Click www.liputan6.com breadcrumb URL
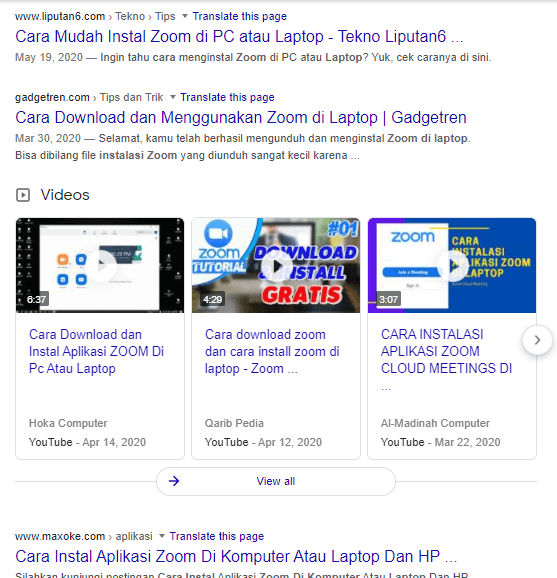The height and width of the screenshot is (578, 557). tap(60, 16)
